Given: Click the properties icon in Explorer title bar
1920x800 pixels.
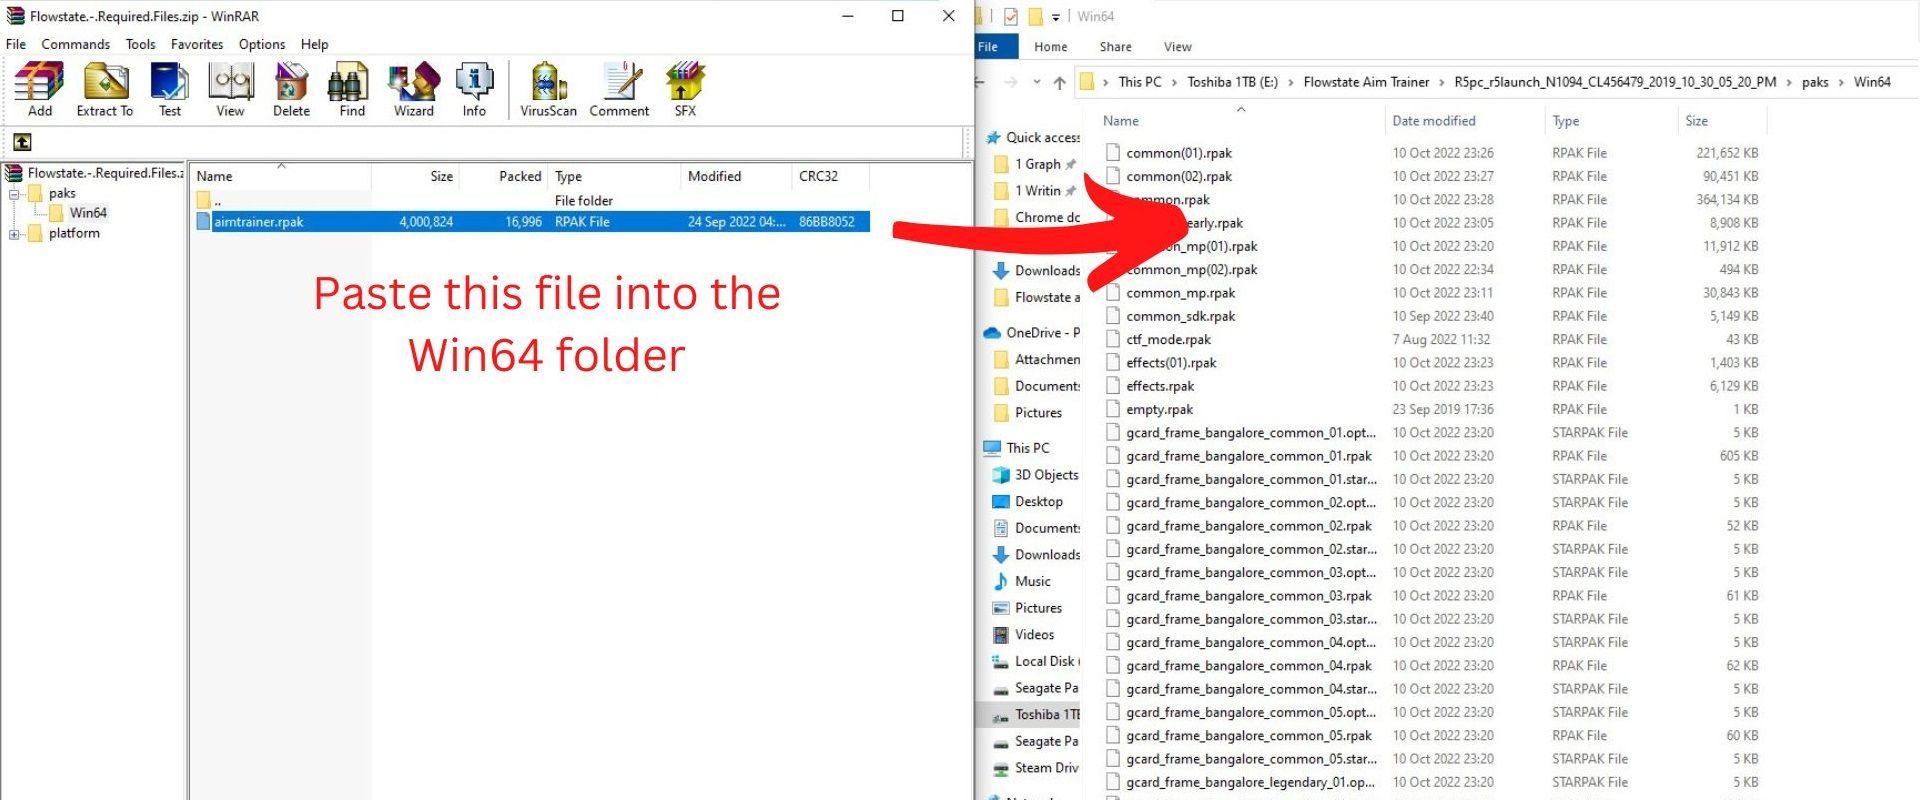Looking at the screenshot, I should tap(1011, 16).
